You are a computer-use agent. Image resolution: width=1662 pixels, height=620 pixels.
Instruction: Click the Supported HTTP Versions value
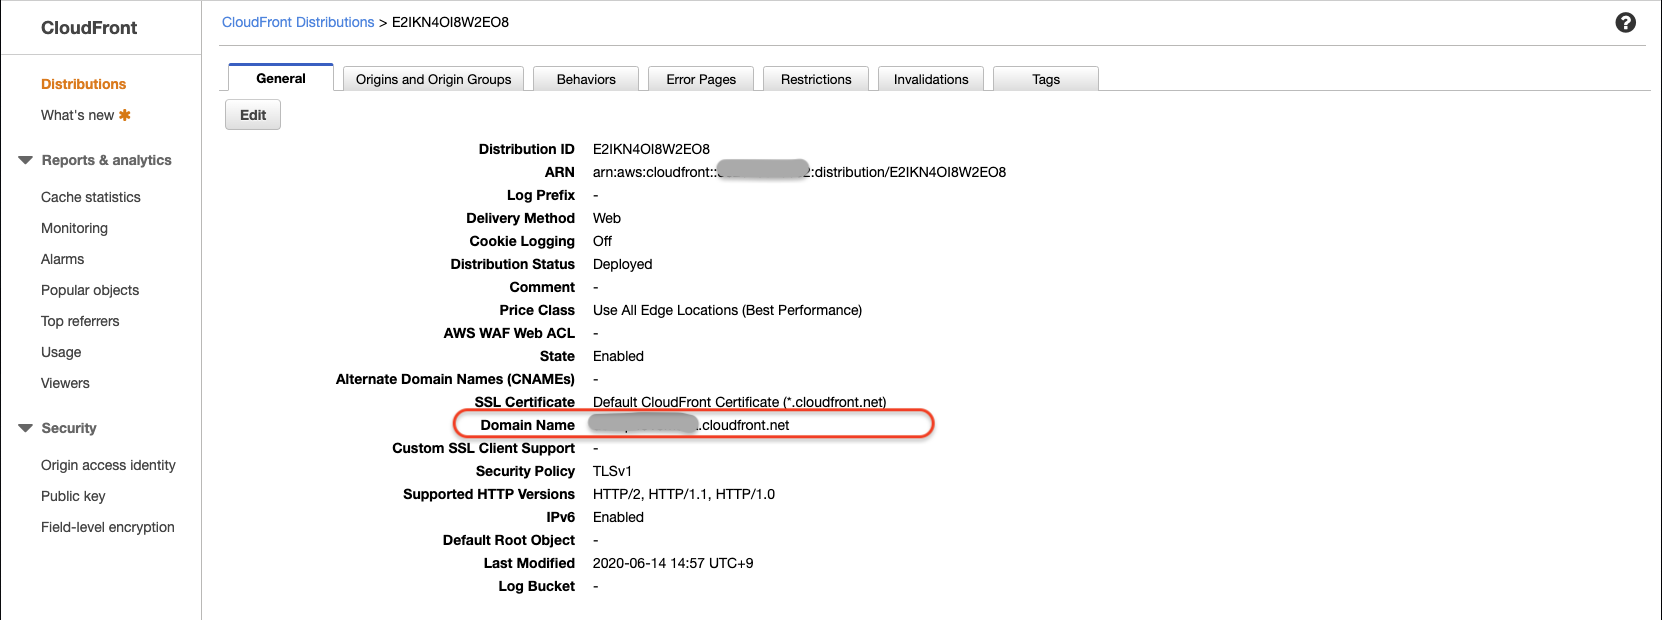point(684,494)
